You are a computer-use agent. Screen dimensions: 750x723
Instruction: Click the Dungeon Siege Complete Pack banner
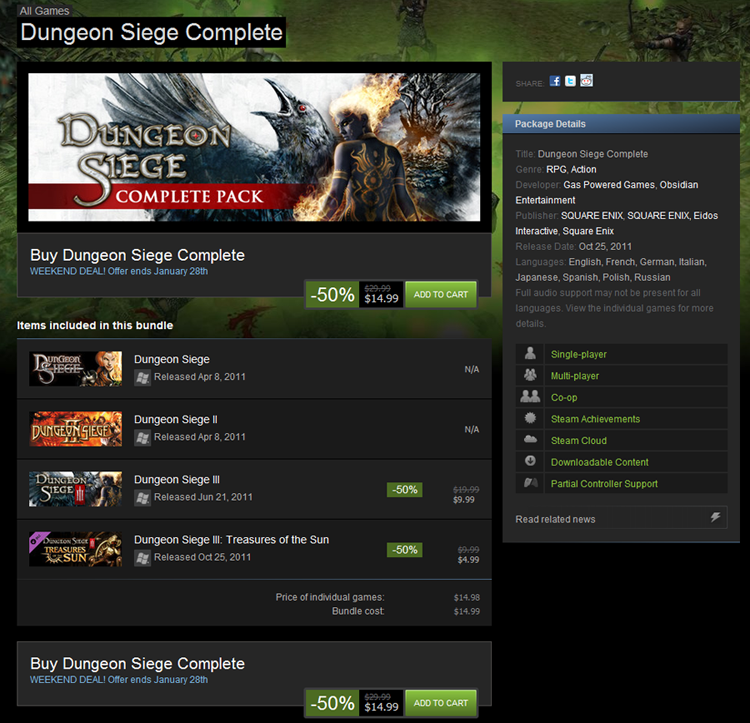(254, 147)
